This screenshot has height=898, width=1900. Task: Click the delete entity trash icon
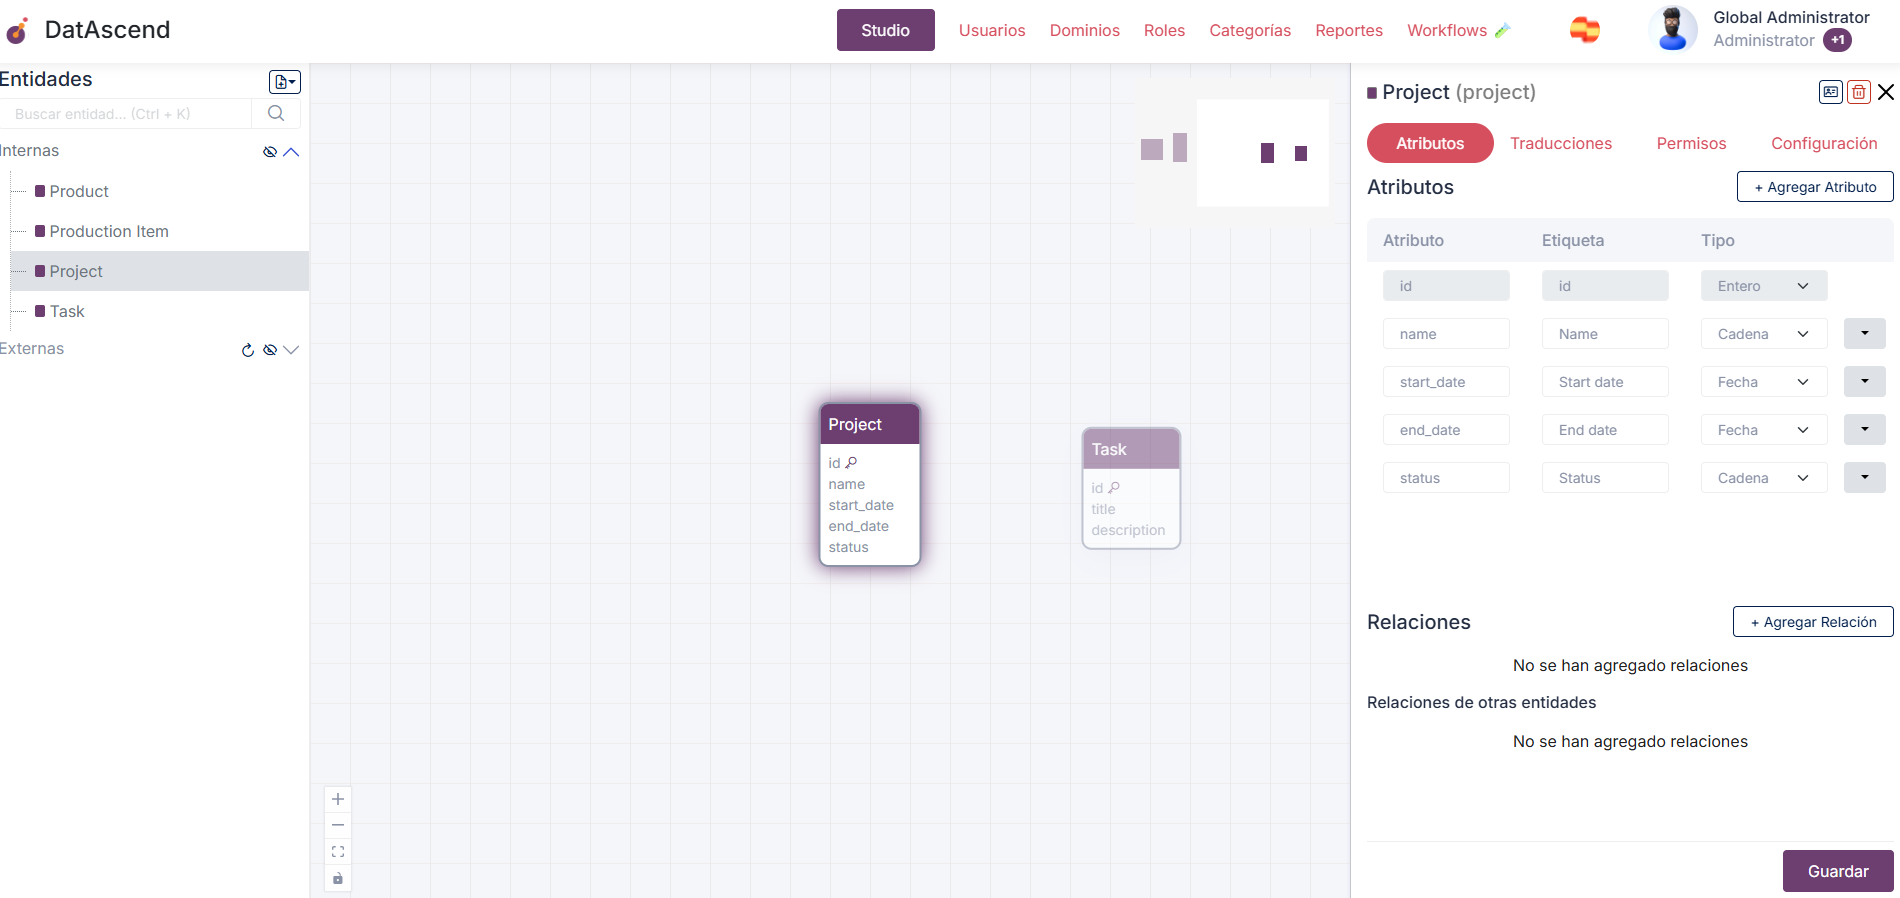pyautogui.click(x=1858, y=92)
